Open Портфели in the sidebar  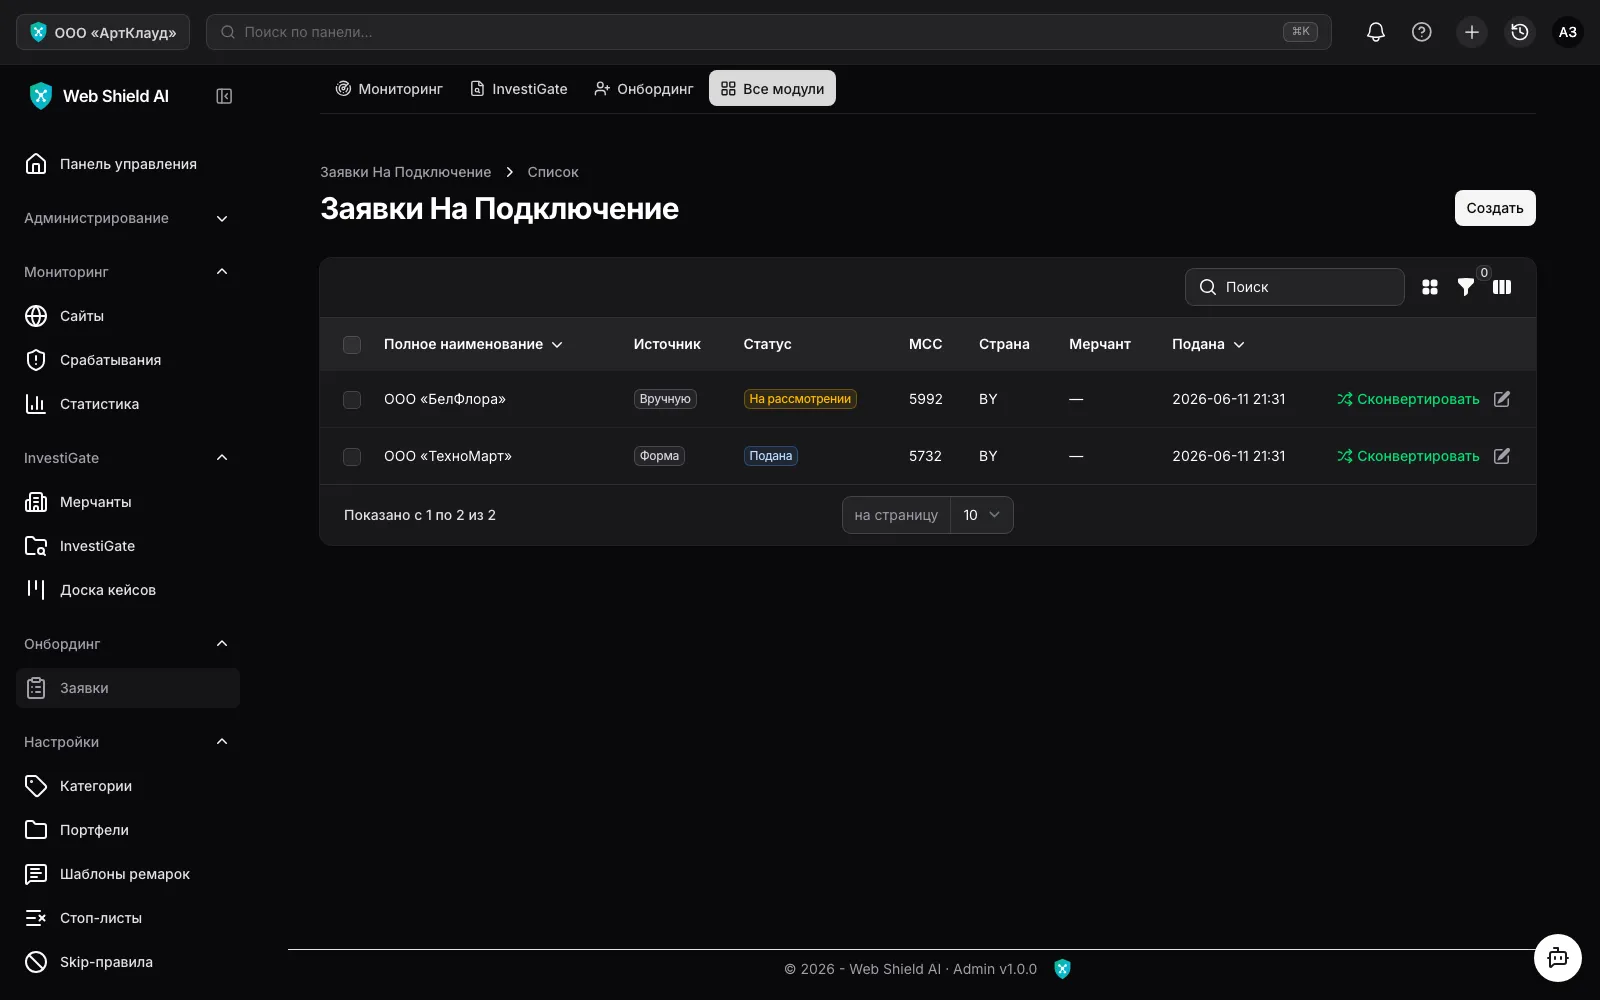point(128,830)
